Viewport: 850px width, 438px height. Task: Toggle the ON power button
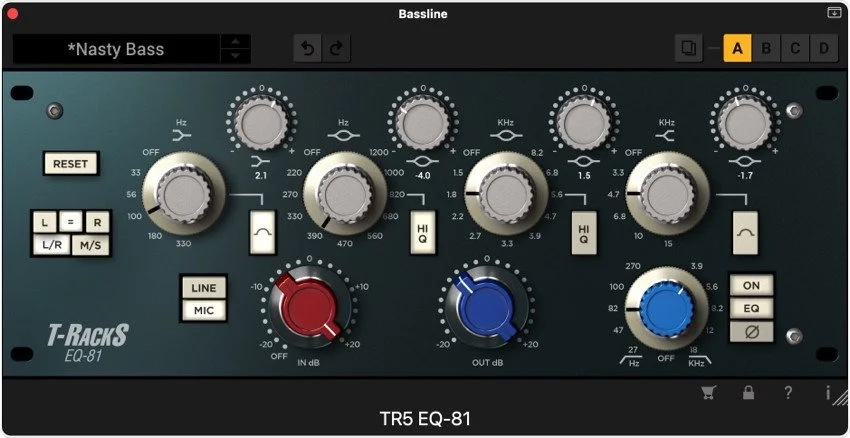coord(751,286)
